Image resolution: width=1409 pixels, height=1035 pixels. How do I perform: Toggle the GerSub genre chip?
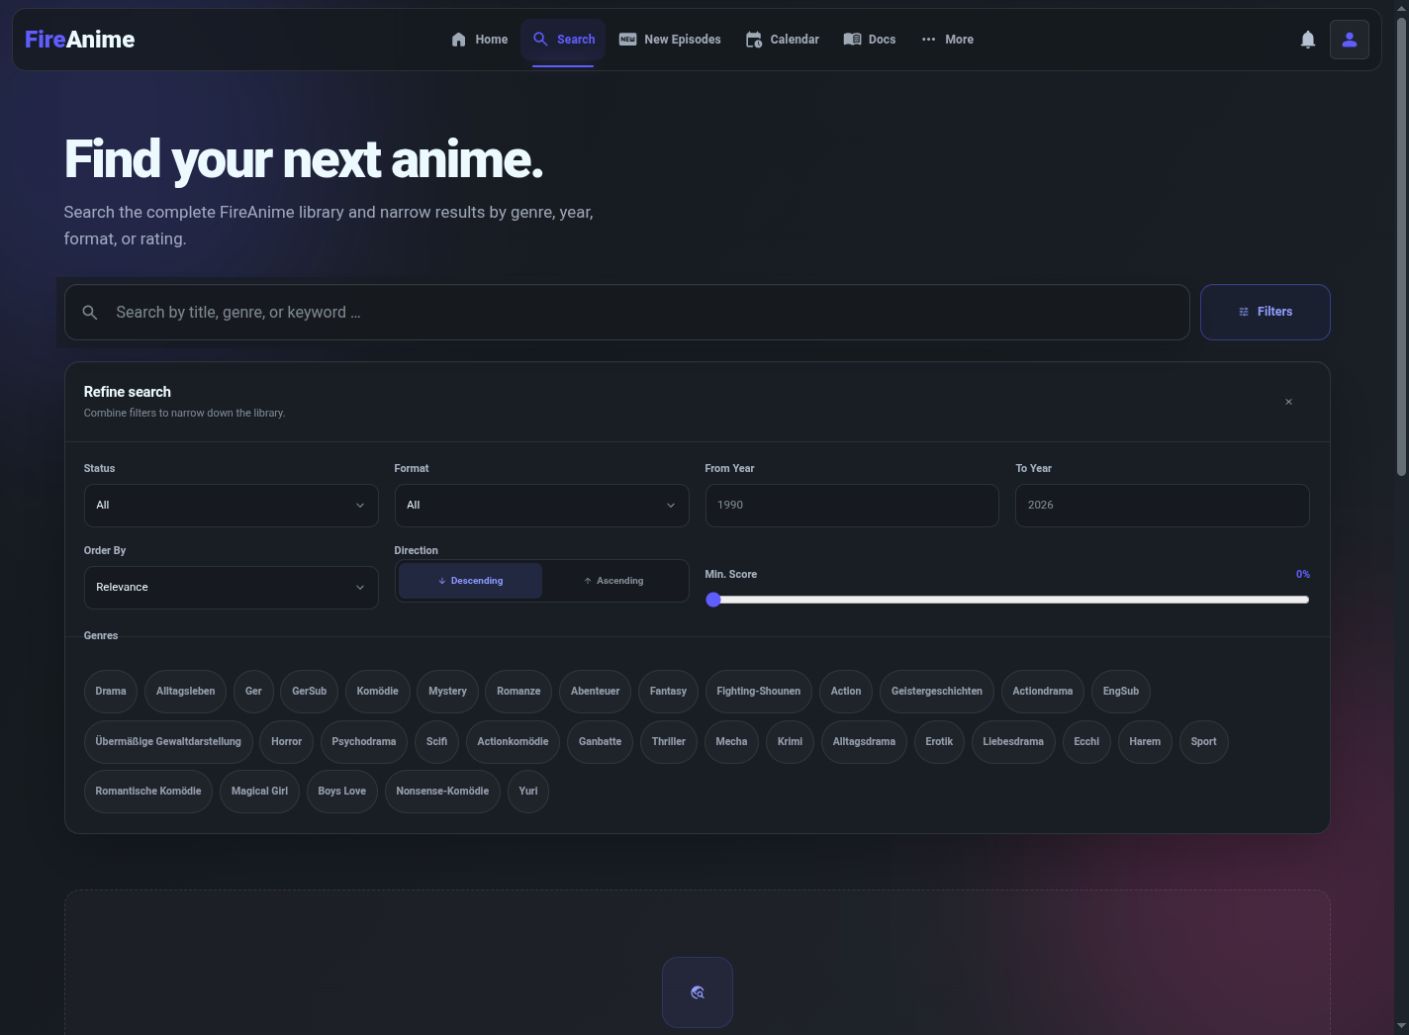coord(309,692)
